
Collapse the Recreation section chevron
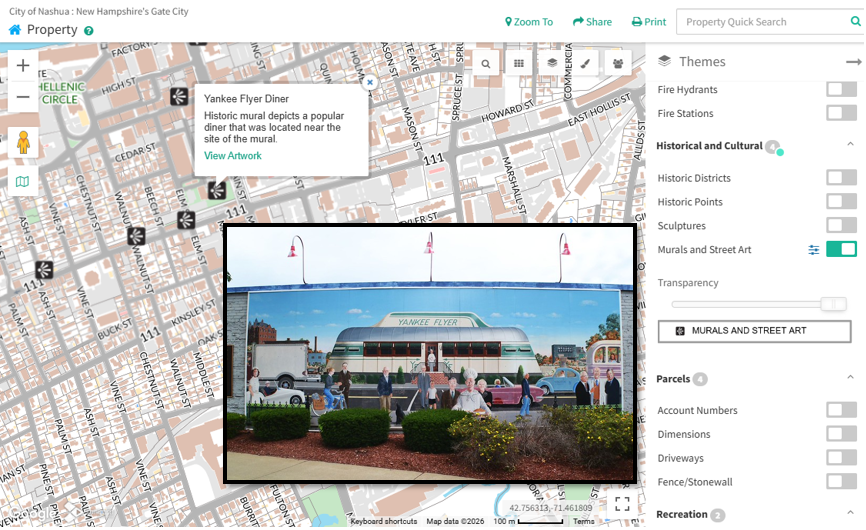coord(851,512)
